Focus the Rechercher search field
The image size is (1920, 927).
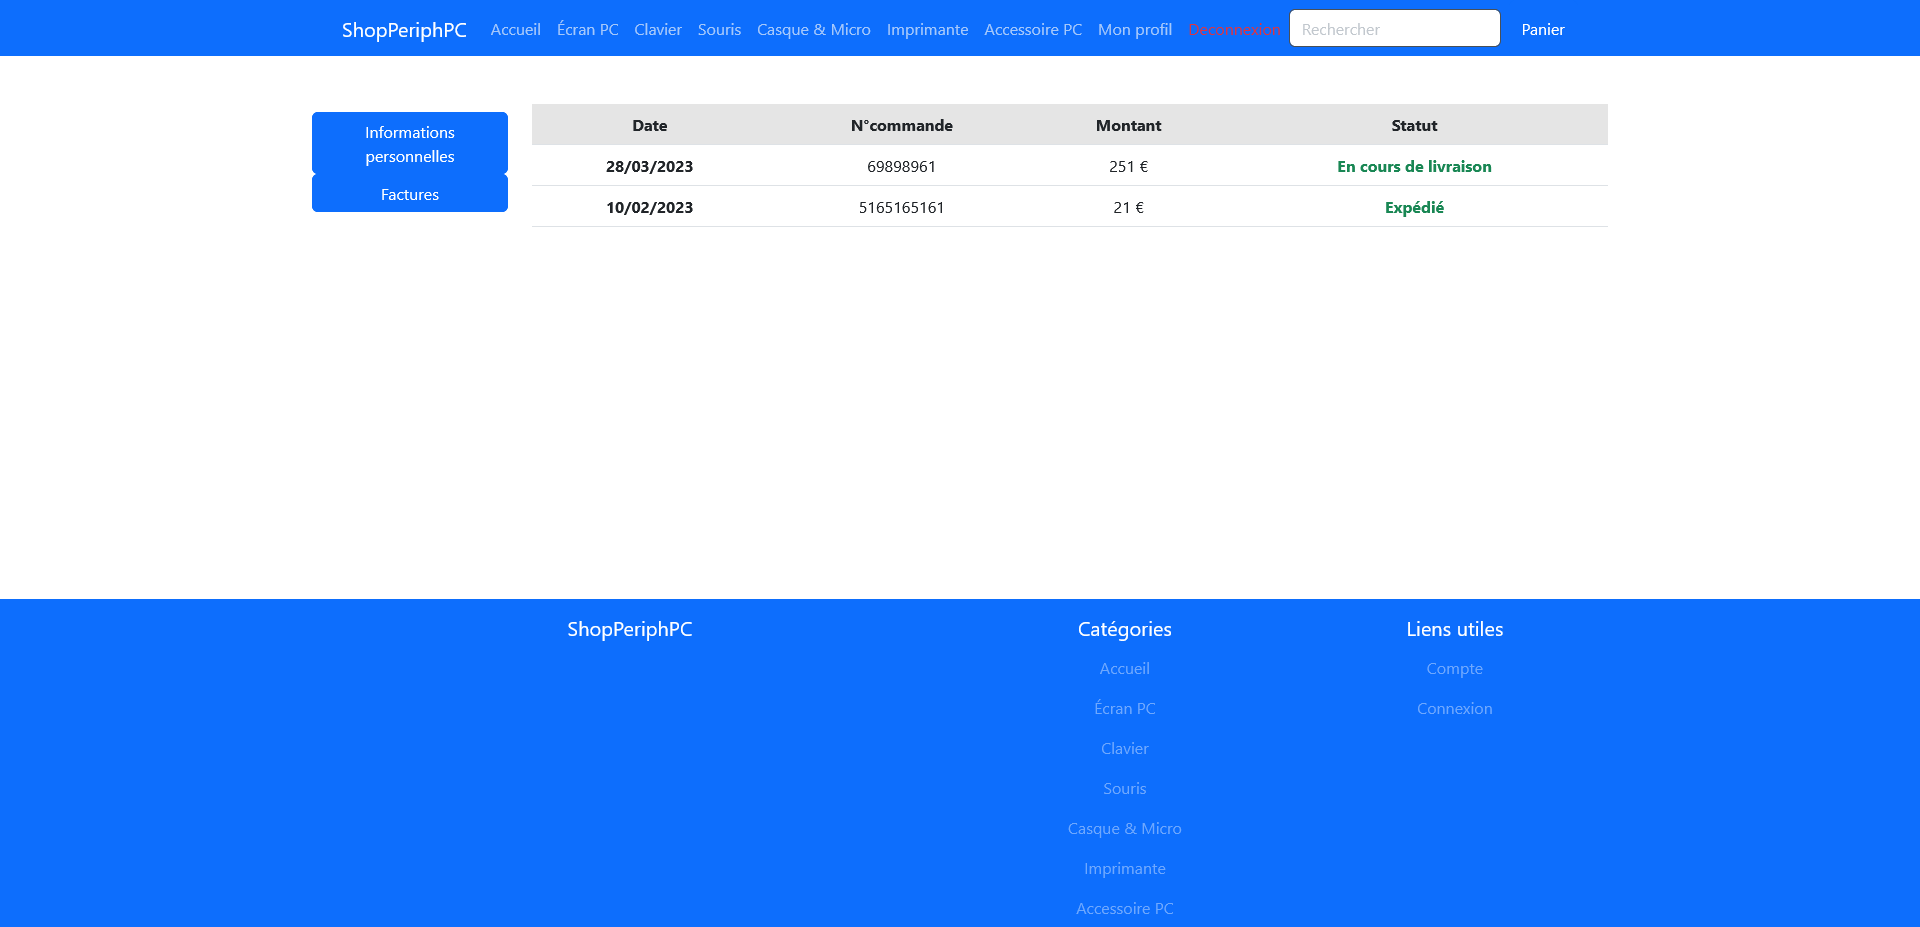point(1395,28)
